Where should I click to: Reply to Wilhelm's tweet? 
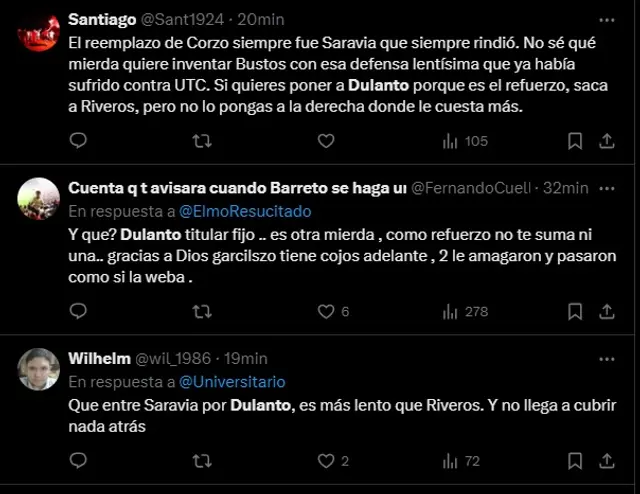[x=78, y=461]
